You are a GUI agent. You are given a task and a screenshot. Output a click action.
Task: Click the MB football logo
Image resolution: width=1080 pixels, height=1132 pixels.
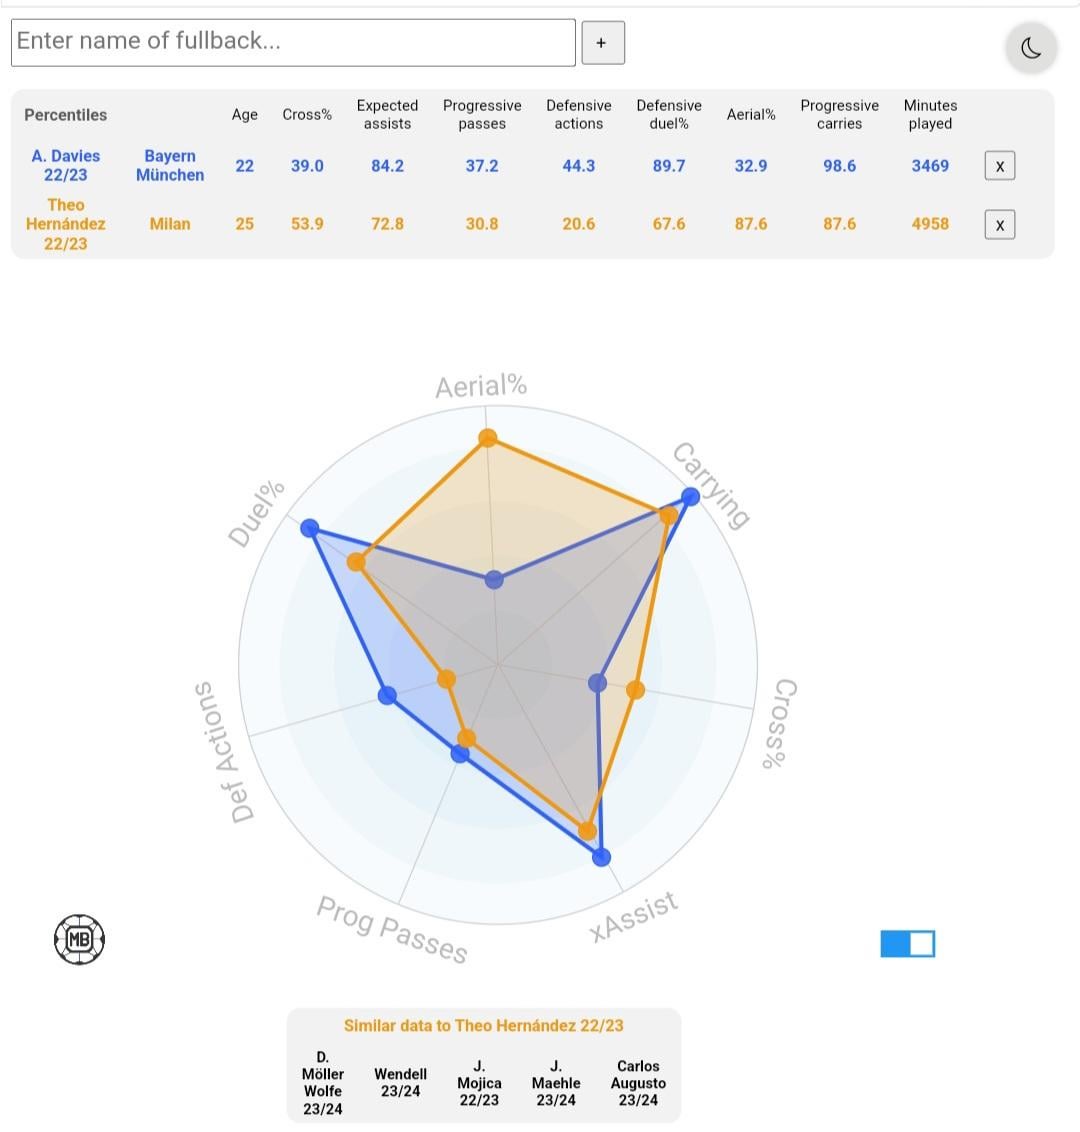pos(79,939)
